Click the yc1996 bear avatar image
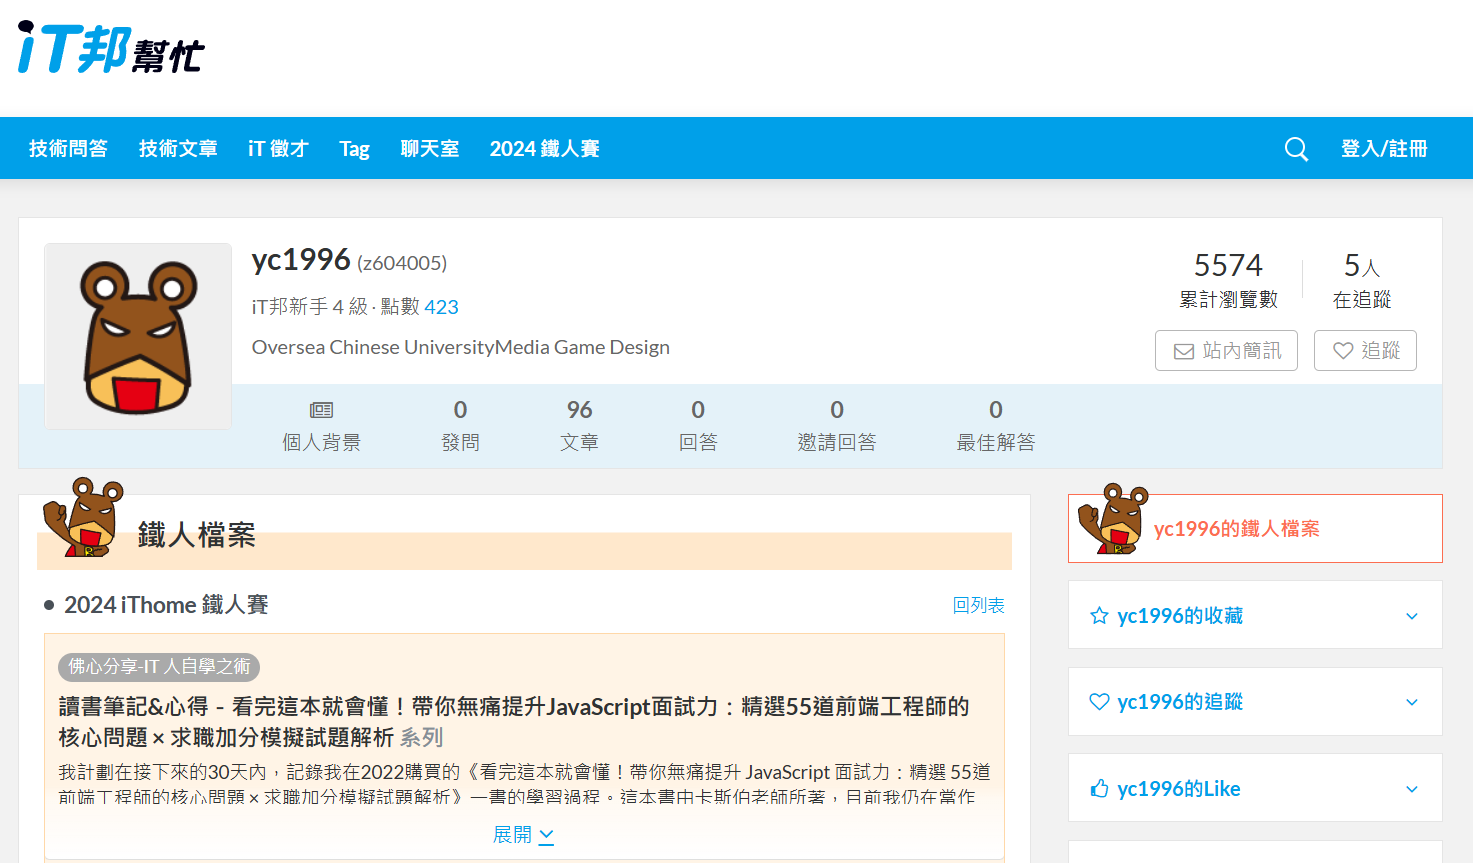Image resolution: width=1473 pixels, height=863 pixels. pos(138,336)
